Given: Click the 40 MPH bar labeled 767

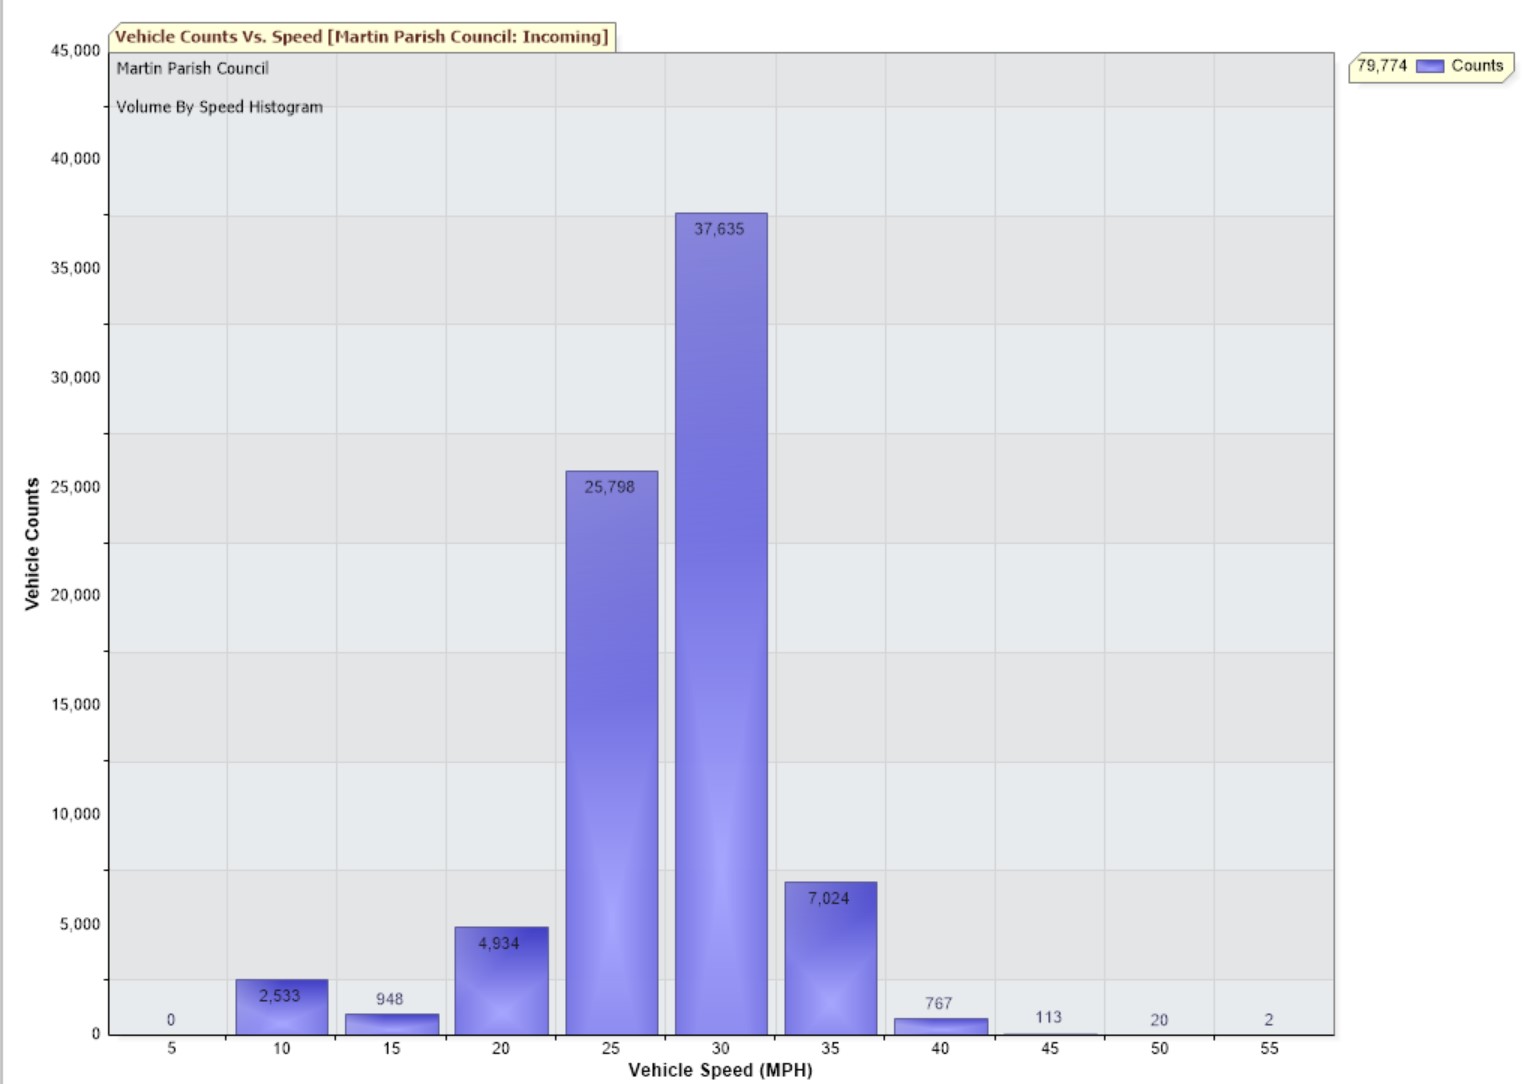Looking at the screenshot, I should pos(940,1026).
